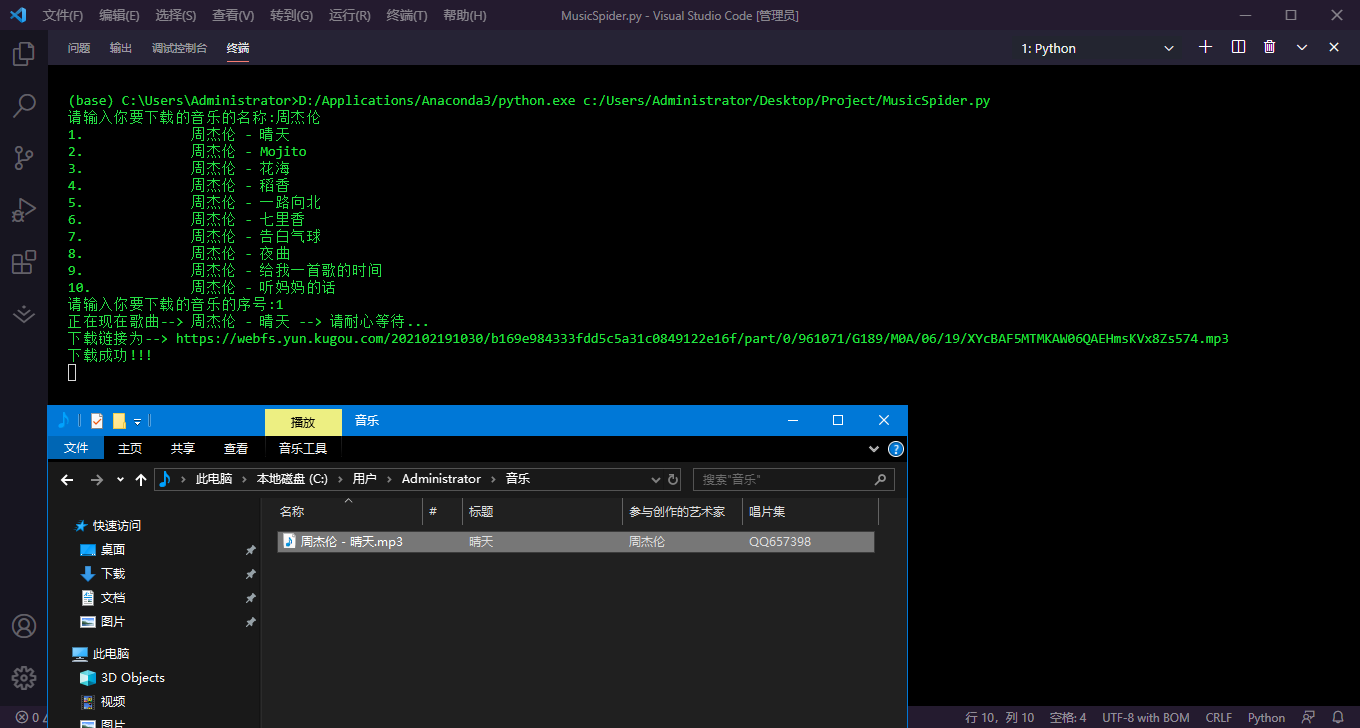Viewport: 1360px width, 728px height.
Task: Open the Extensions view
Action: click(24, 262)
